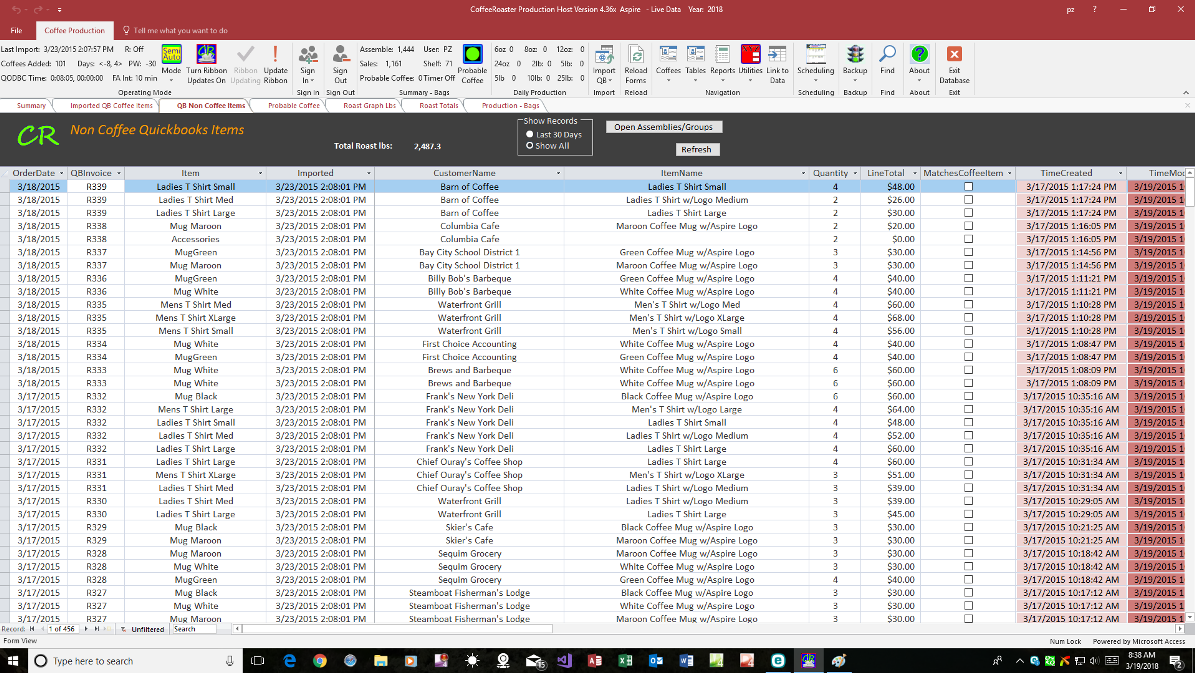1195x673 pixels.
Task: Open Outlook from the taskbar
Action: [655, 661]
